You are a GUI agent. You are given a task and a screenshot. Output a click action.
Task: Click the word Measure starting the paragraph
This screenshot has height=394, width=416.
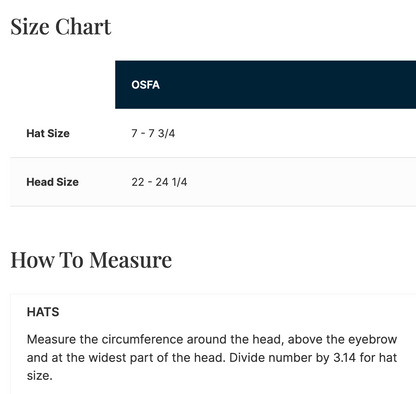point(51,339)
